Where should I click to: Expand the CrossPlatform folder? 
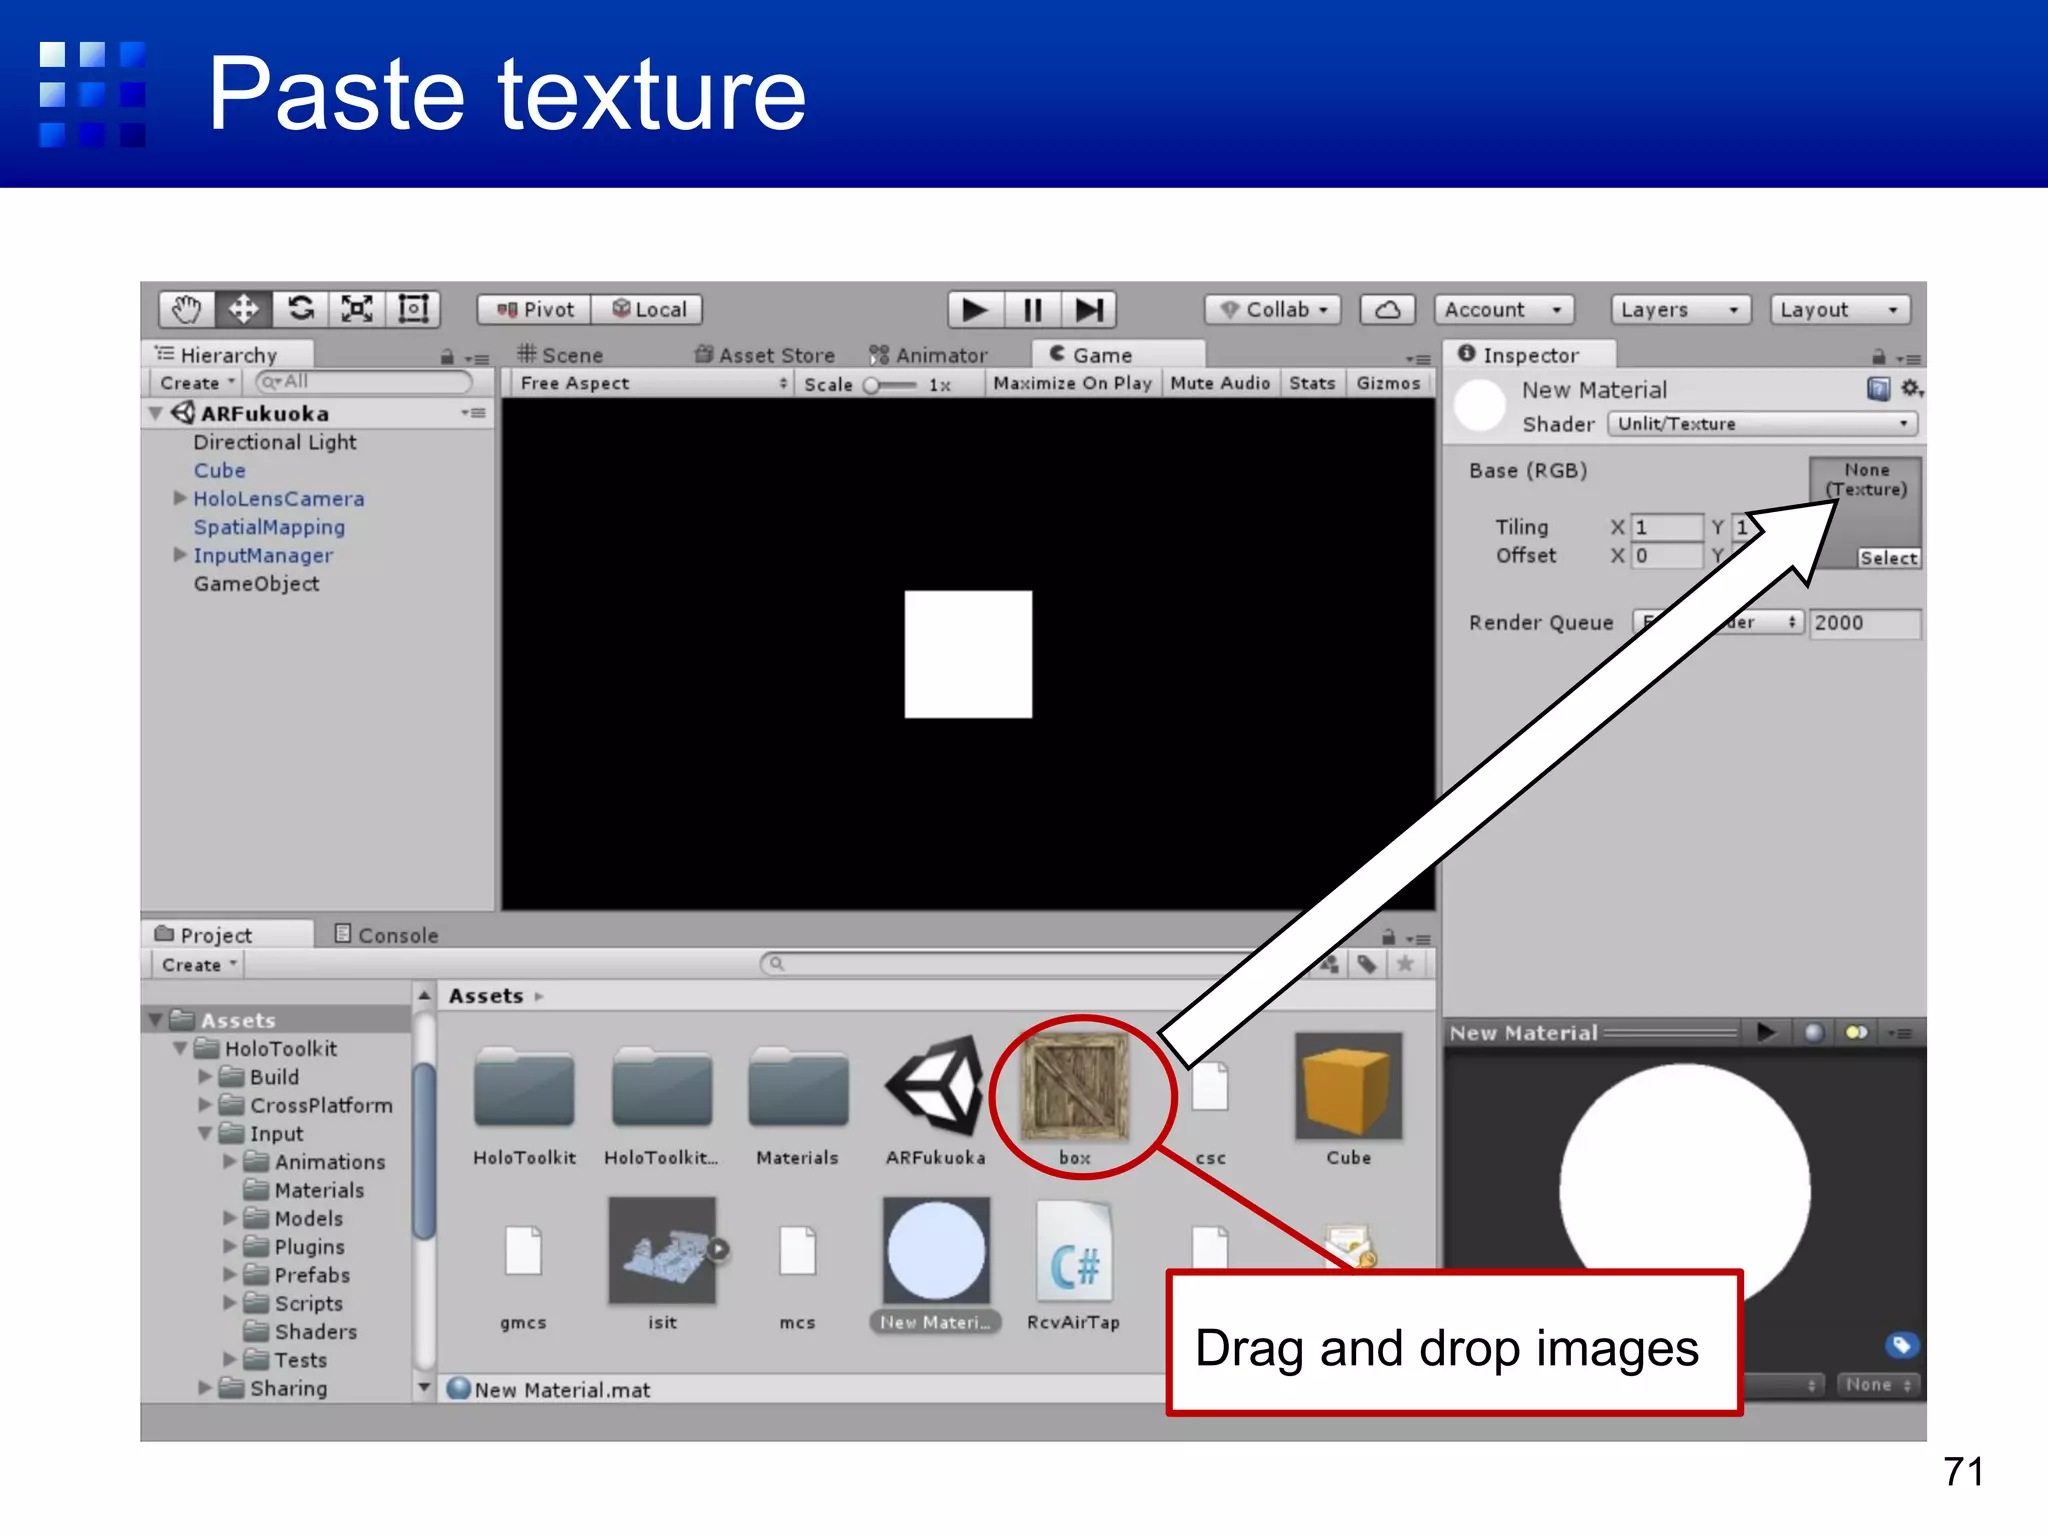click(x=205, y=1105)
